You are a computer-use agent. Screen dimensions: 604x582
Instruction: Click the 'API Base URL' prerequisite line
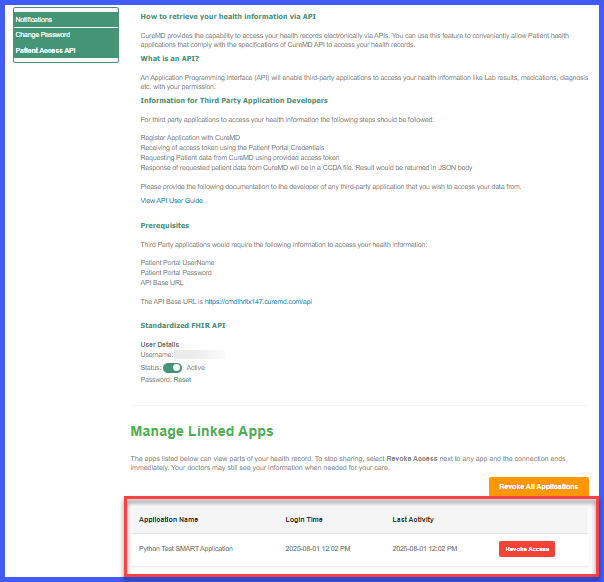(x=162, y=283)
